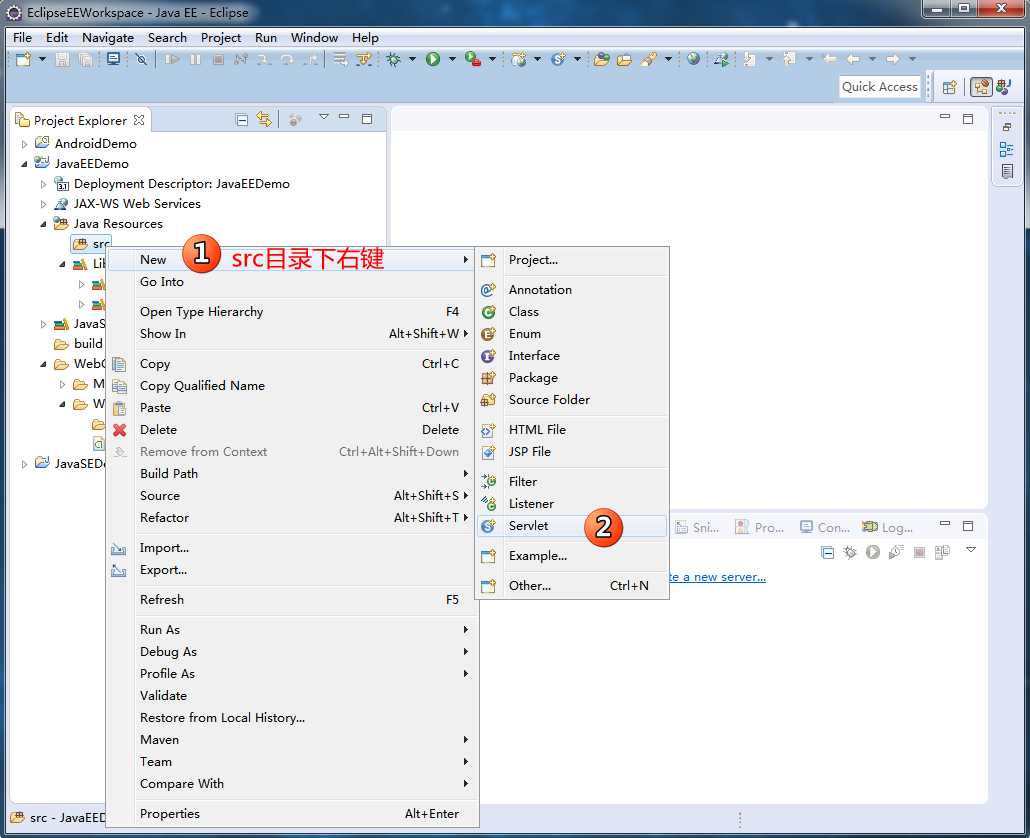Minimize the bottom Servers panel
Screen dimensions: 1030x838
pos(945,523)
